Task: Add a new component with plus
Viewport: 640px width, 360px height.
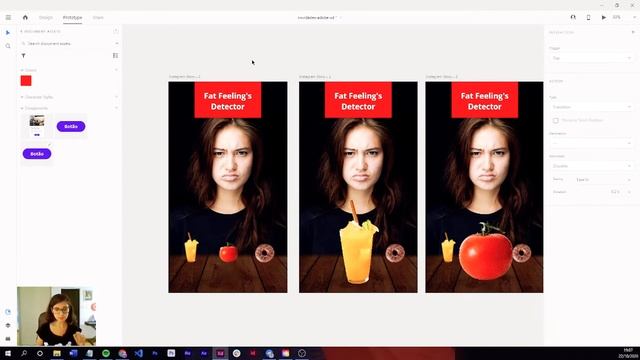Action: (x=116, y=108)
